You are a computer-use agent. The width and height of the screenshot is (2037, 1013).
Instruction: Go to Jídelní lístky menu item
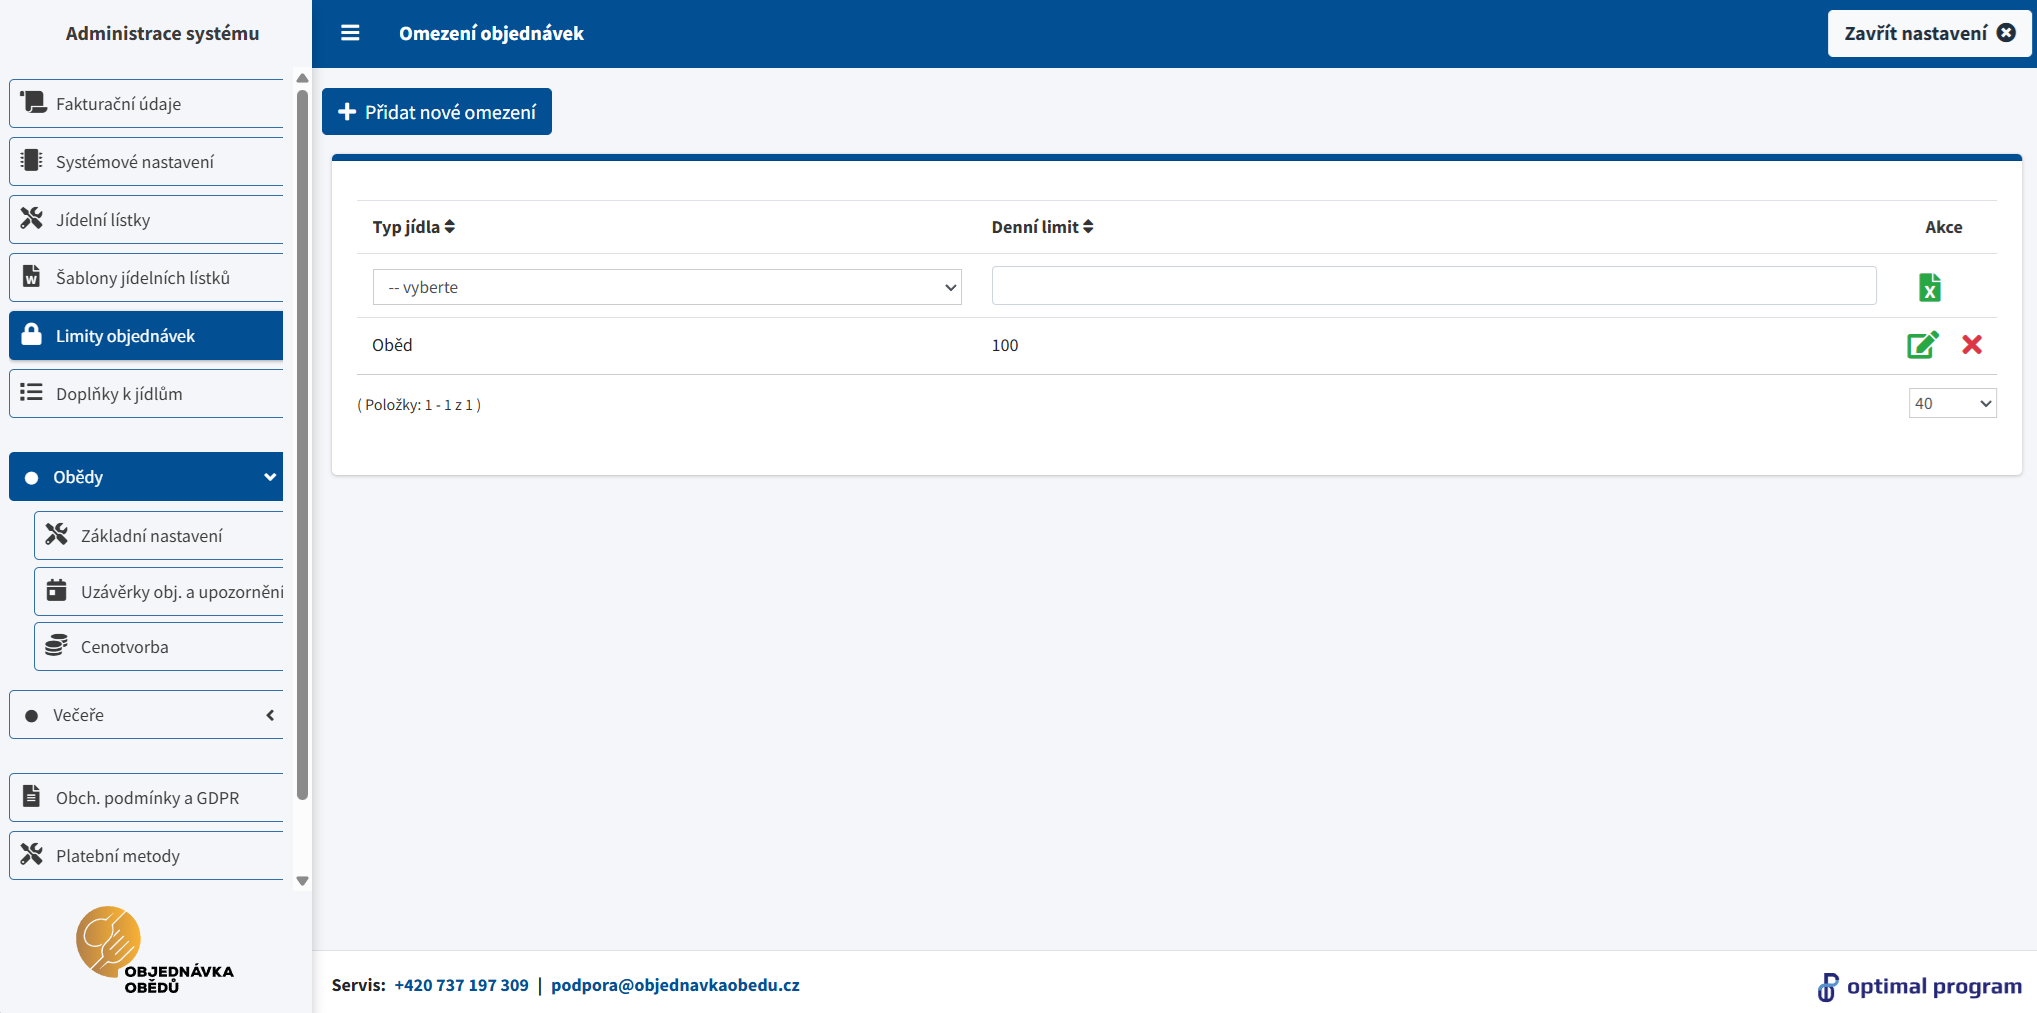[x=147, y=220]
